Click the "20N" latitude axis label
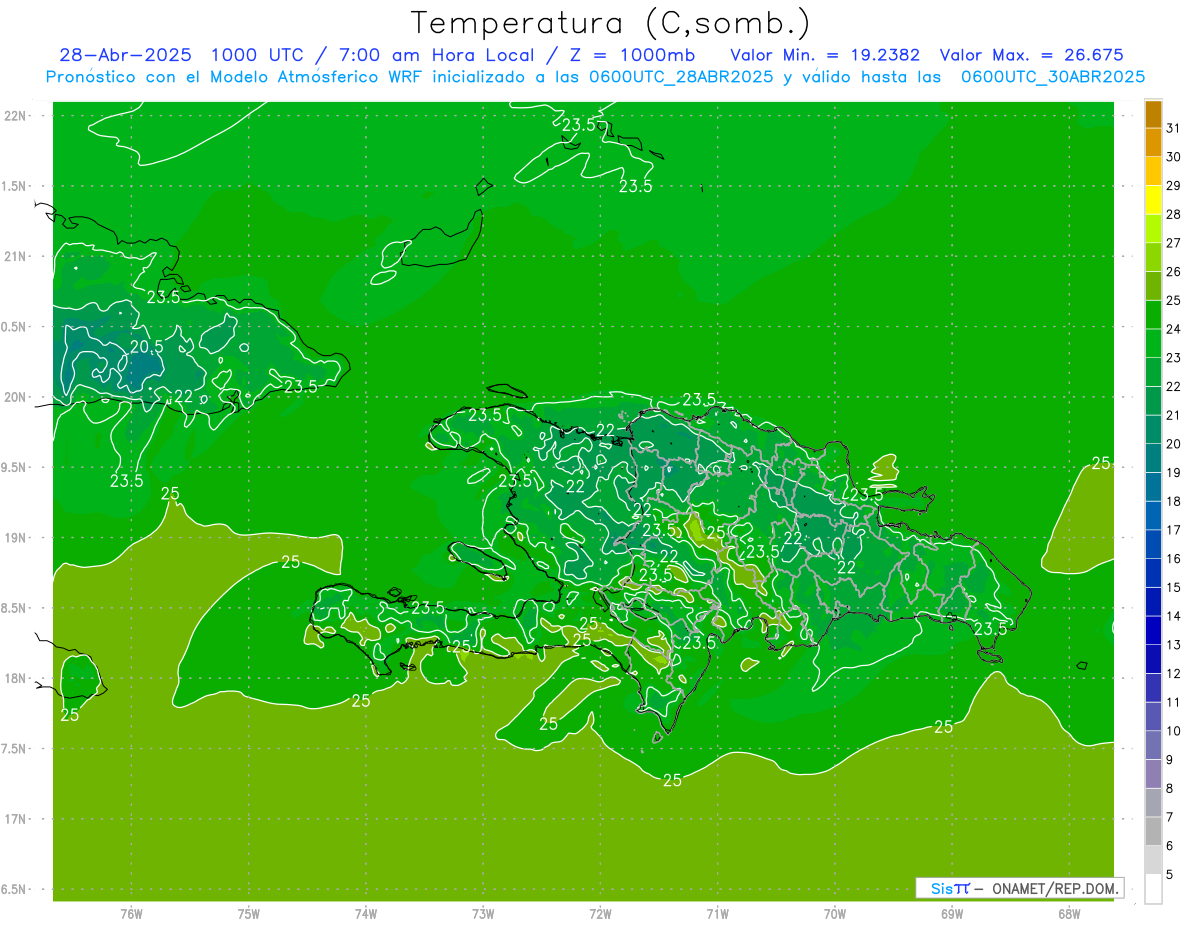 17,397
